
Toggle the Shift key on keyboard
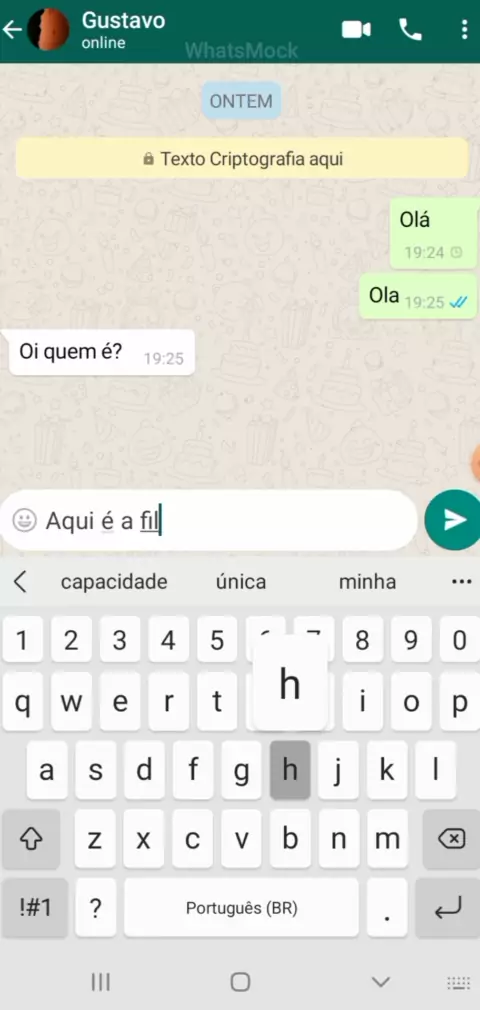click(31, 839)
